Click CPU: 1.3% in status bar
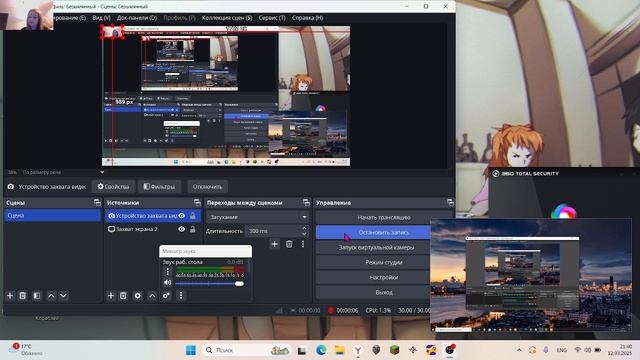 378,310
